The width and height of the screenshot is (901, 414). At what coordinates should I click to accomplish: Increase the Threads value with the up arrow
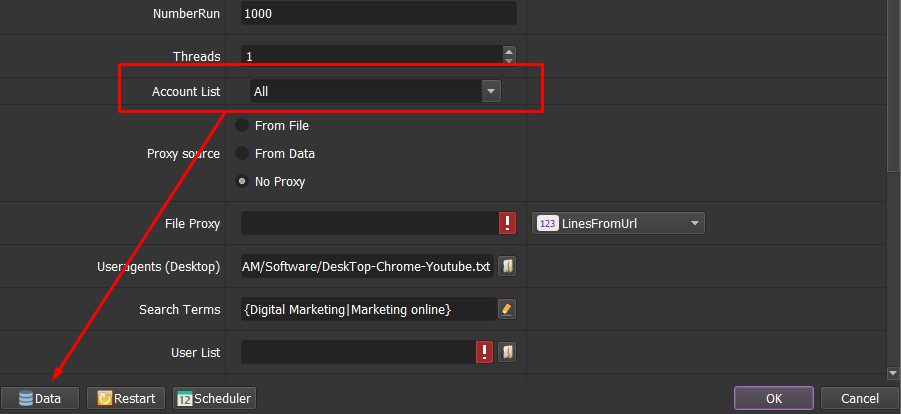point(509,52)
